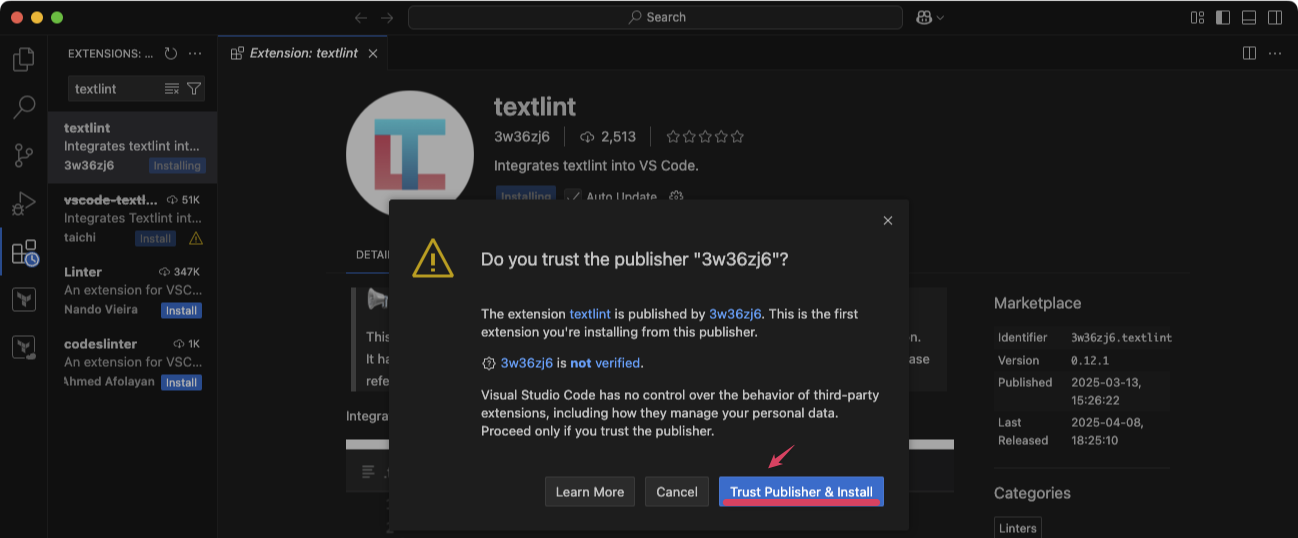Click the five-star rating of textlint
The width and height of the screenshot is (1298, 538).
pos(705,137)
